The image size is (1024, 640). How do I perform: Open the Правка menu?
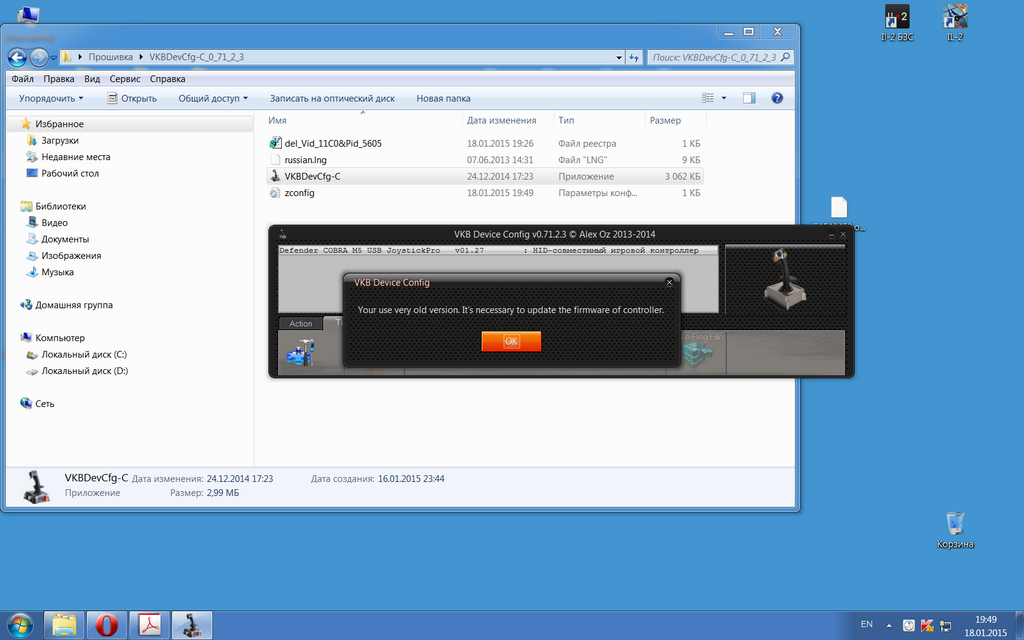click(x=59, y=78)
